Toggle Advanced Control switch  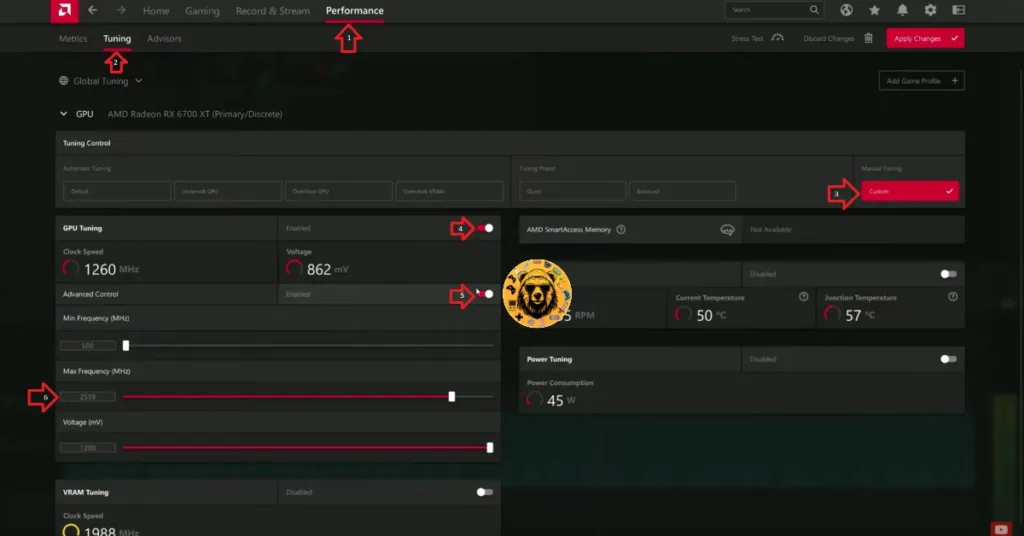coord(485,294)
